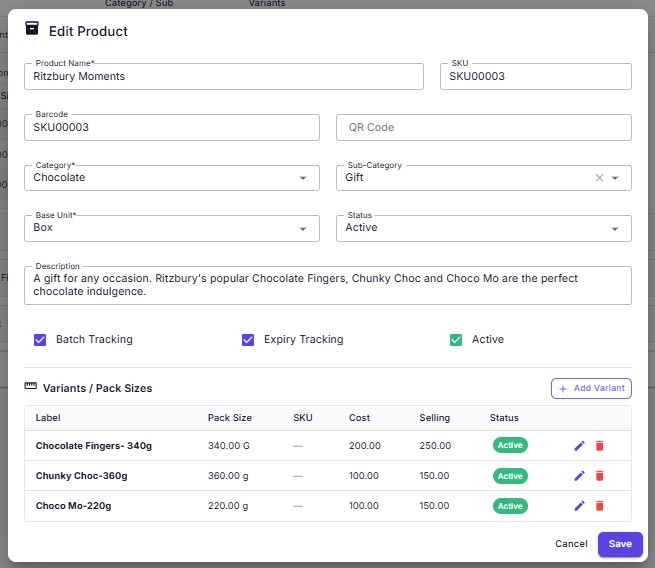Open the Base Unit dropdown showing Box
This screenshot has height=568, width=655.
coord(172,228)
